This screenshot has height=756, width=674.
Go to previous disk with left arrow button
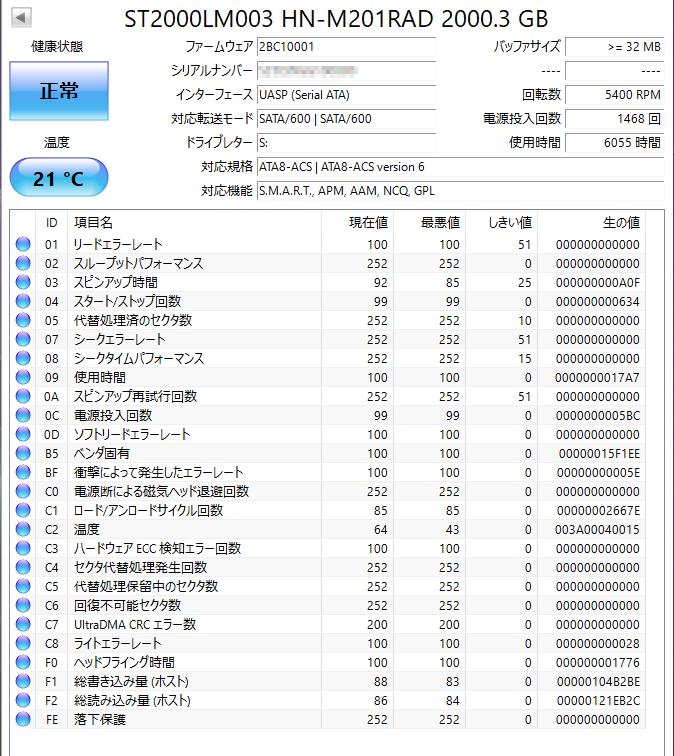point(21,17)
